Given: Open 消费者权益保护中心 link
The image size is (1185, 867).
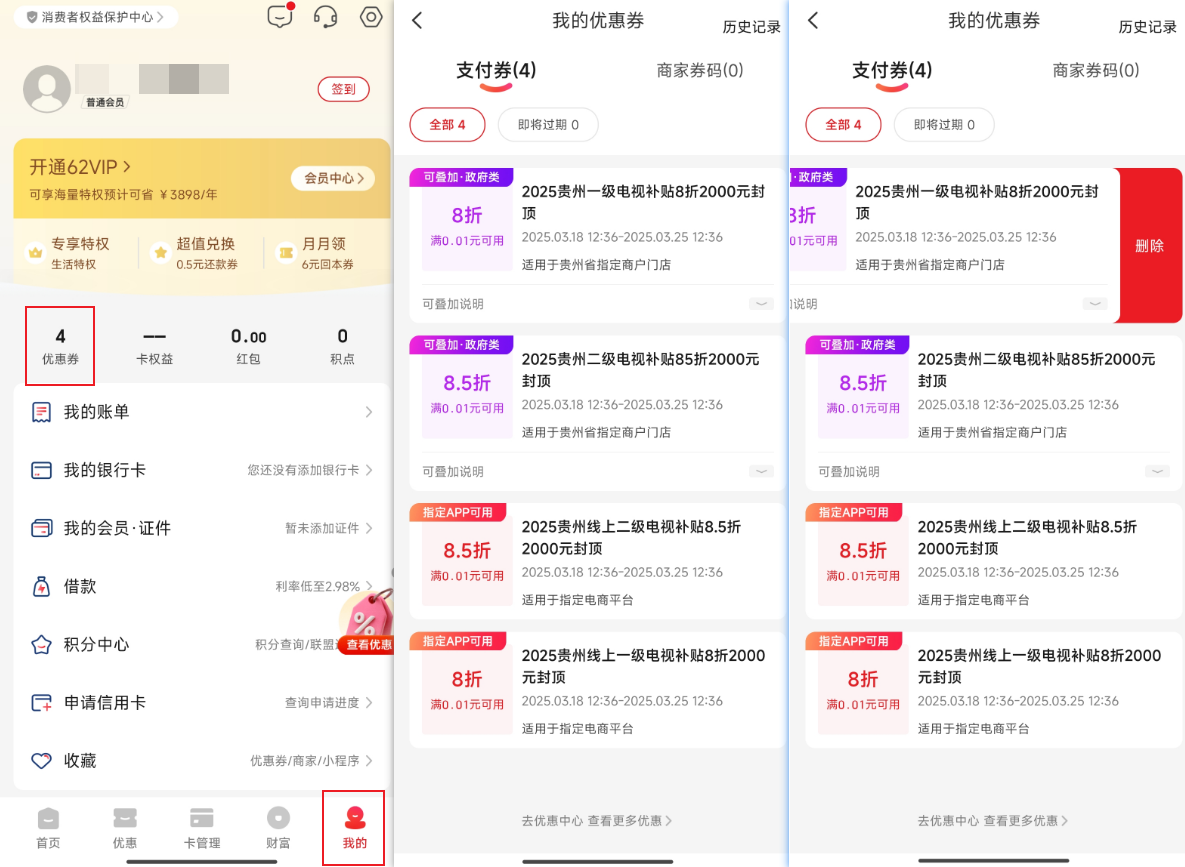Looking at the screenshot, I should coord(95,17).
